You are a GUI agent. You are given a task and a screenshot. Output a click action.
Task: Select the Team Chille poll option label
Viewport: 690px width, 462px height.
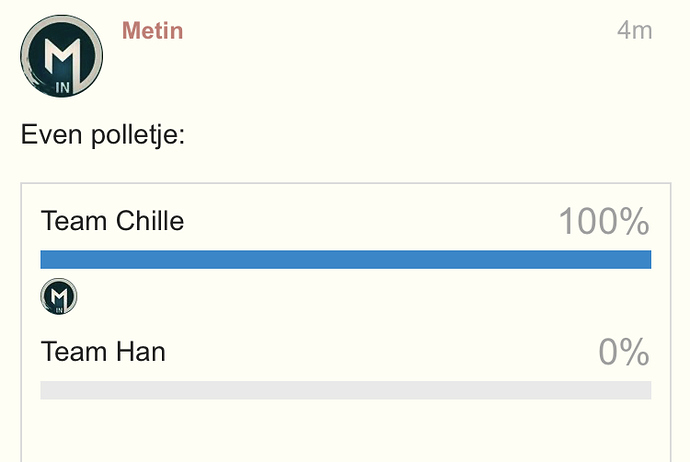pyautogui.click(x=112, y=220)
